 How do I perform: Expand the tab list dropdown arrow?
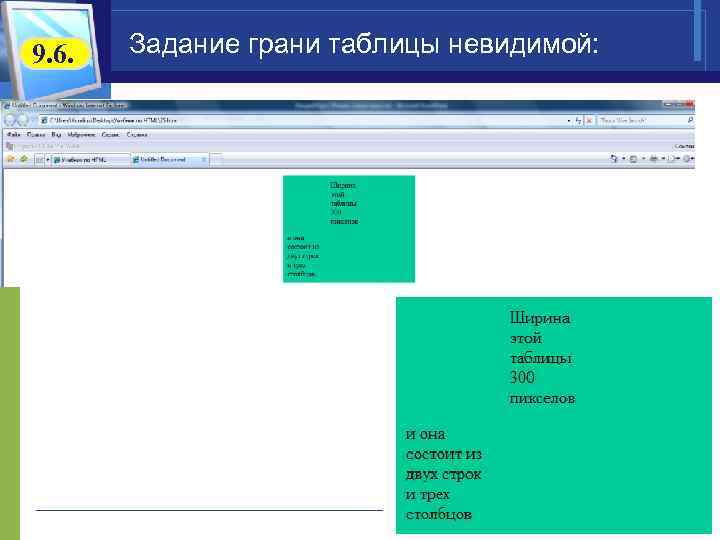point(48,159)
